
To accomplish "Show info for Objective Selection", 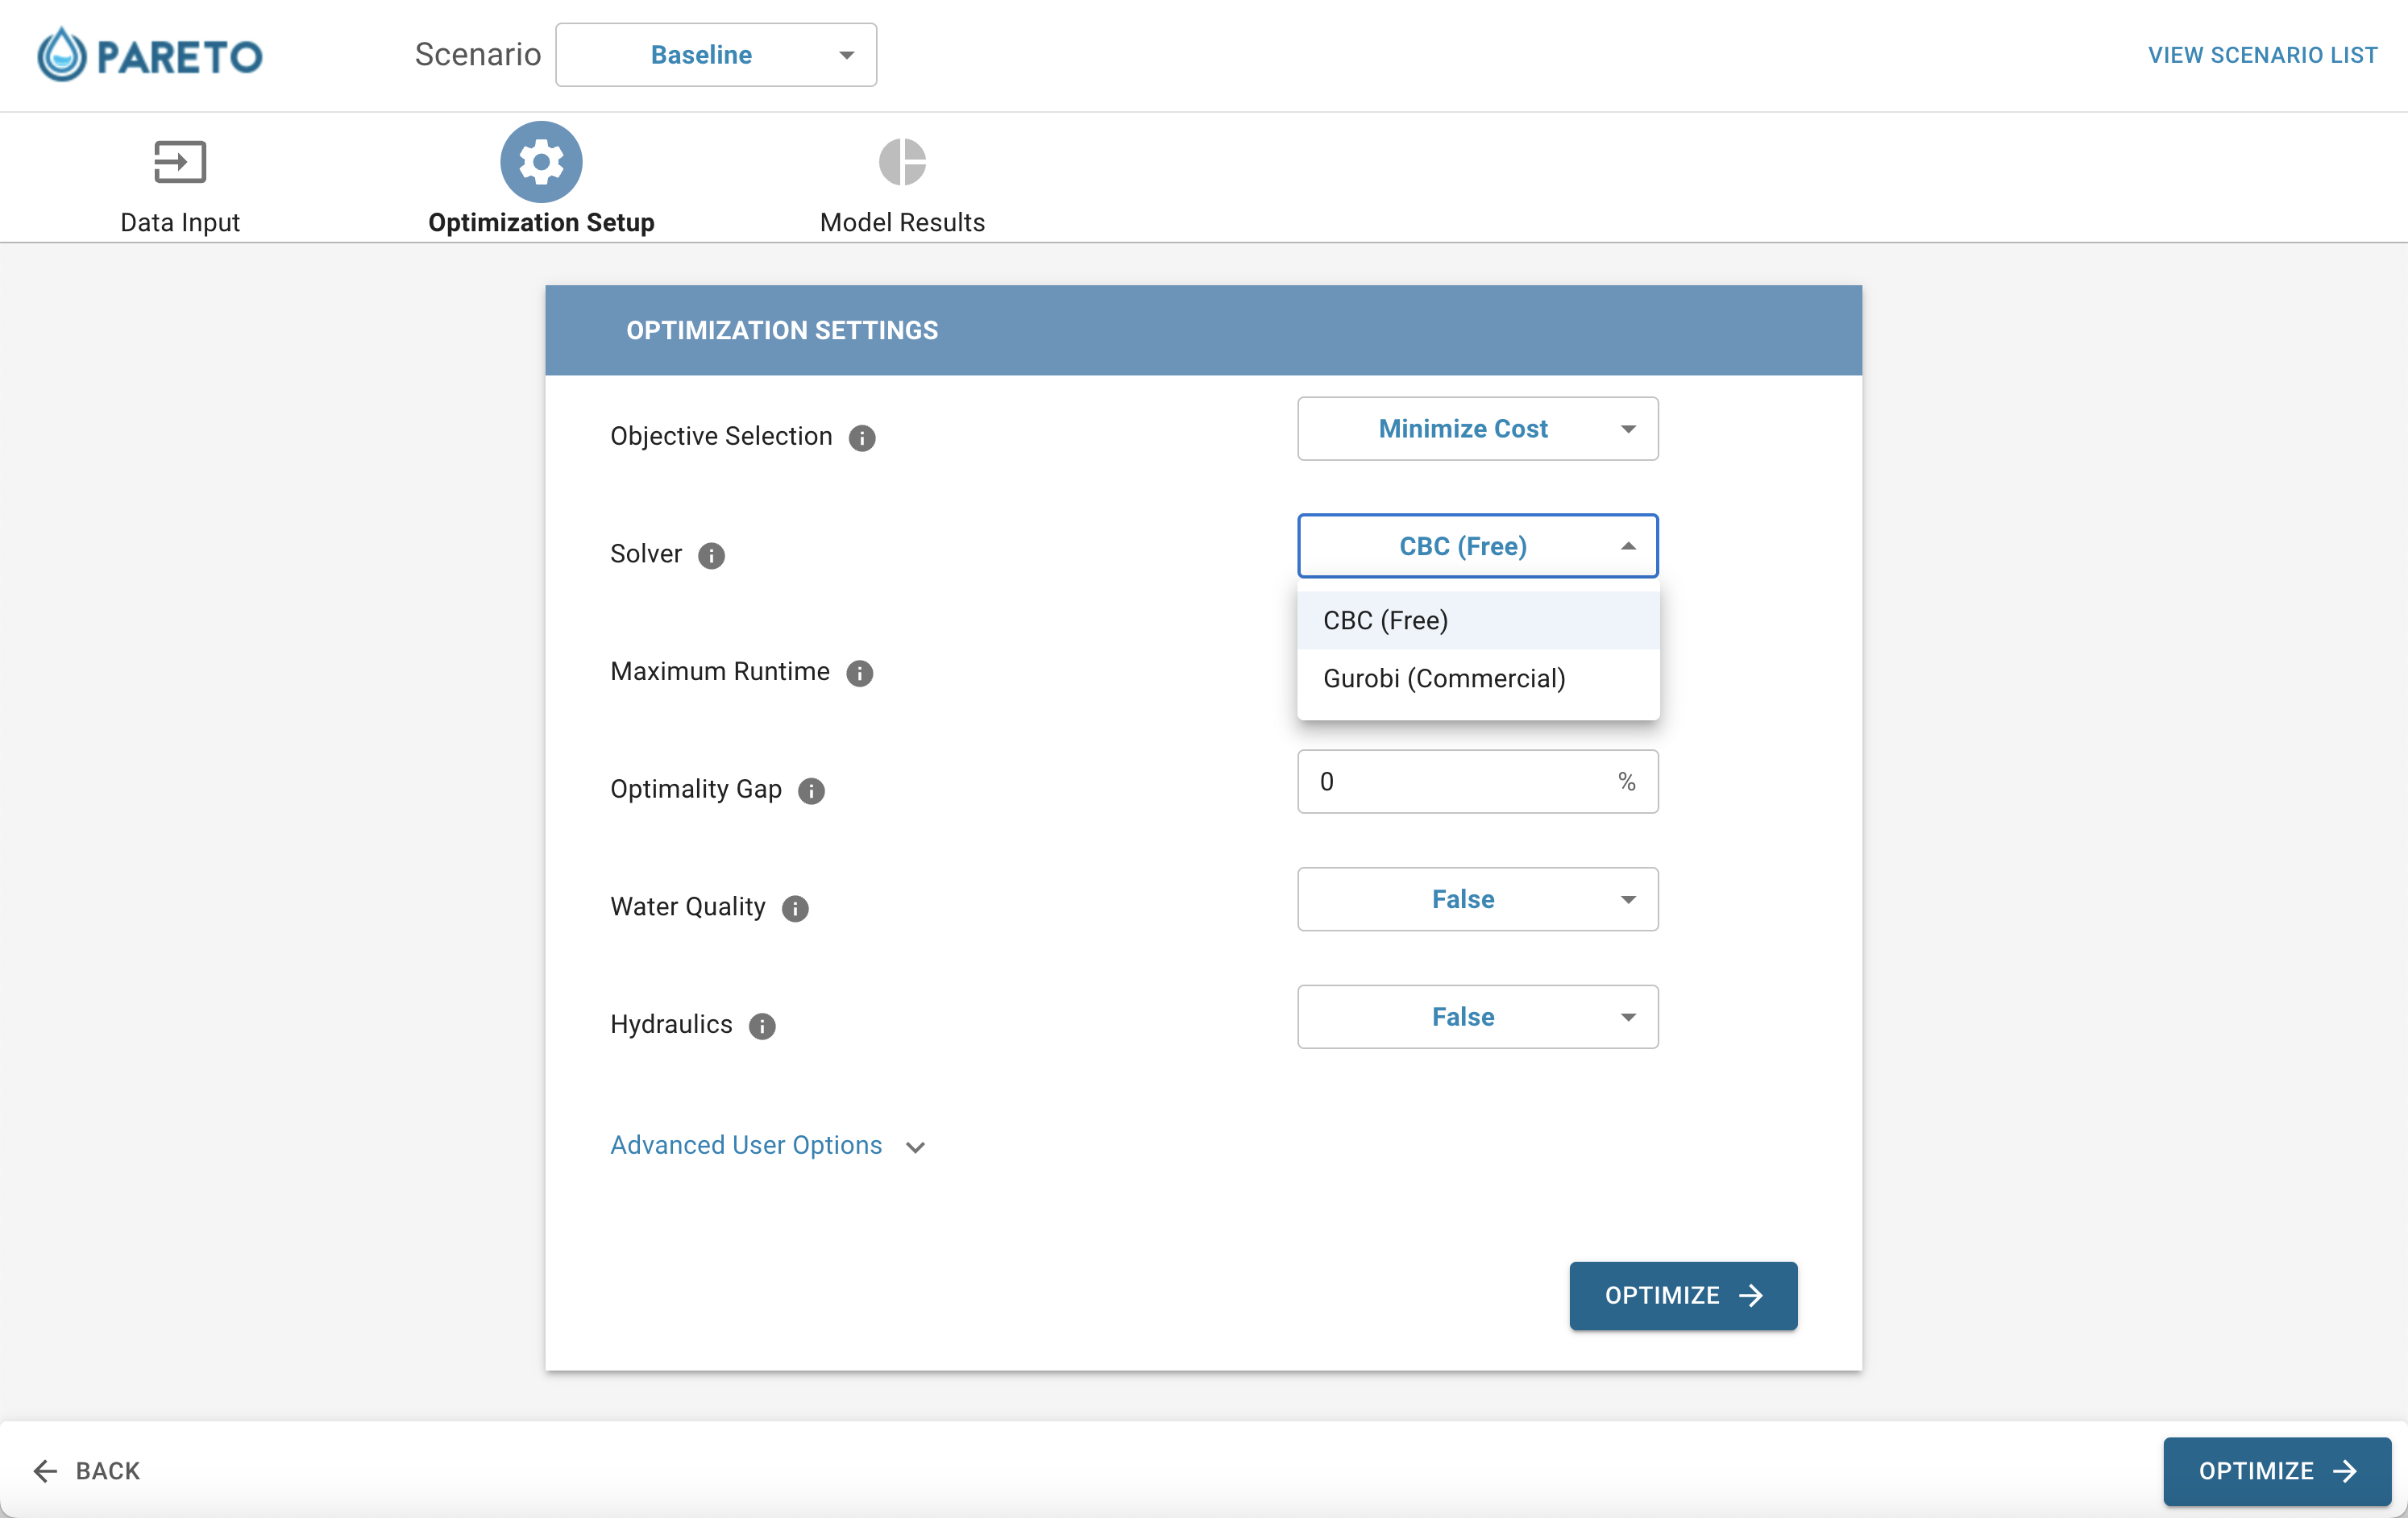I will (862, 438).
